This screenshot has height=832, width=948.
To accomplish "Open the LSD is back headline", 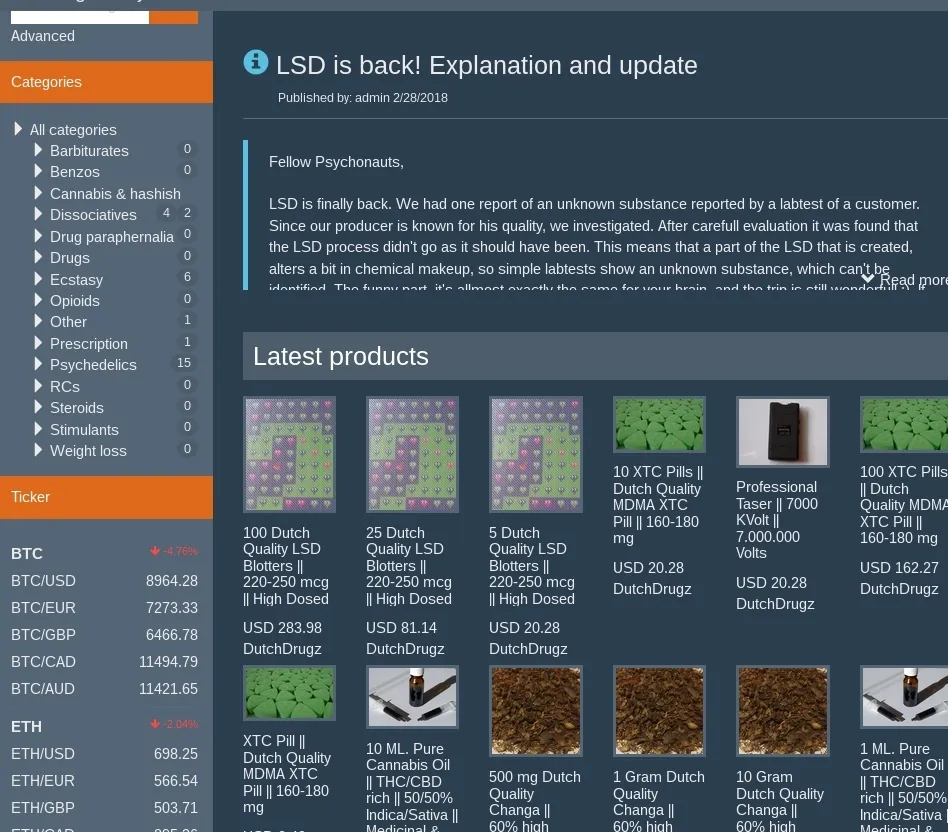I will point(487,65).
